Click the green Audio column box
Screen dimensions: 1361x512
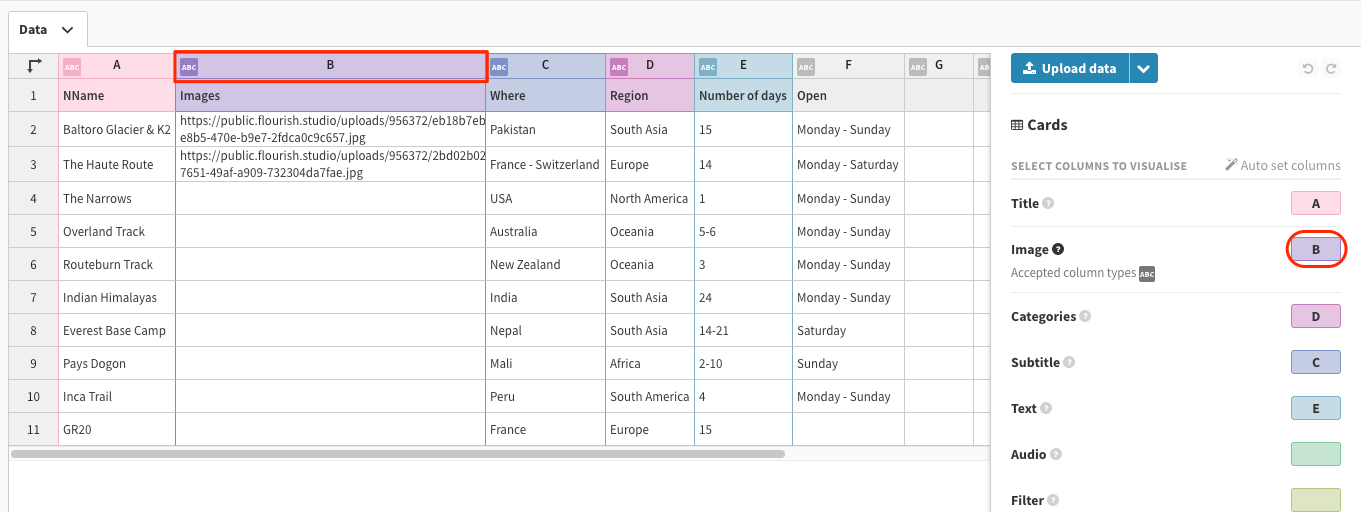[1315, 455]
